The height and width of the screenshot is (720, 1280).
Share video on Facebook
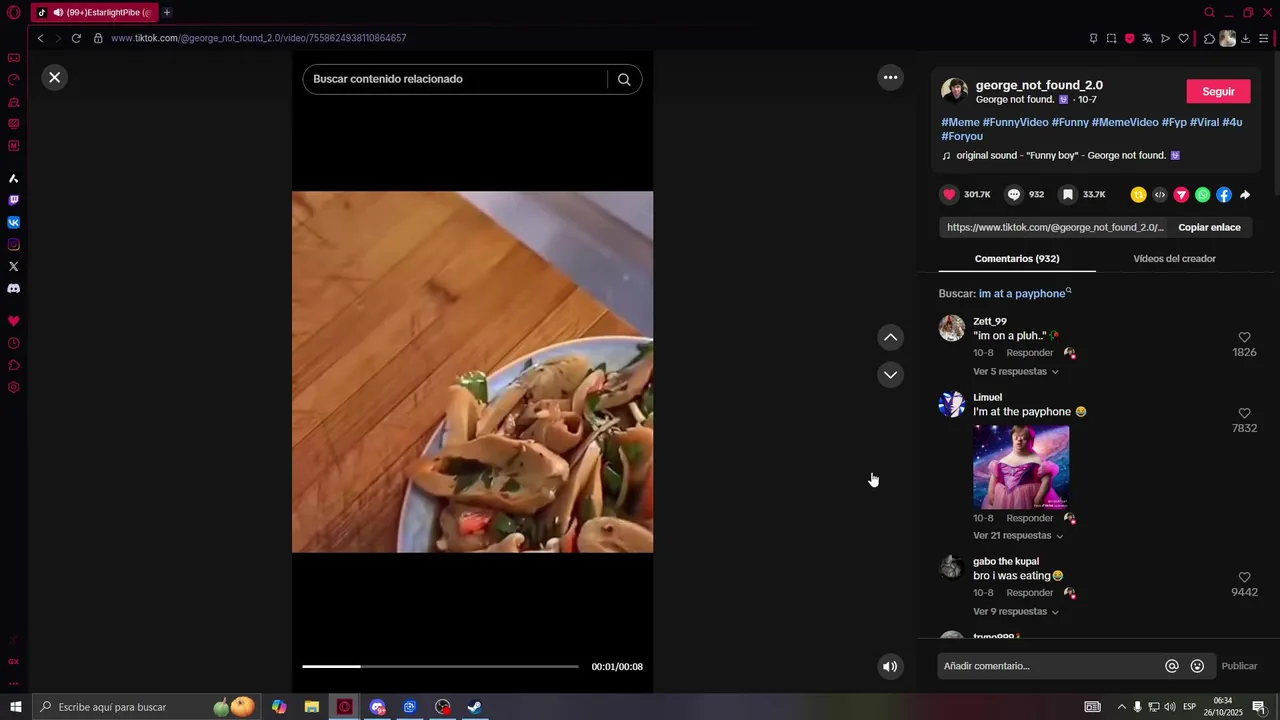coord(1224,195)
